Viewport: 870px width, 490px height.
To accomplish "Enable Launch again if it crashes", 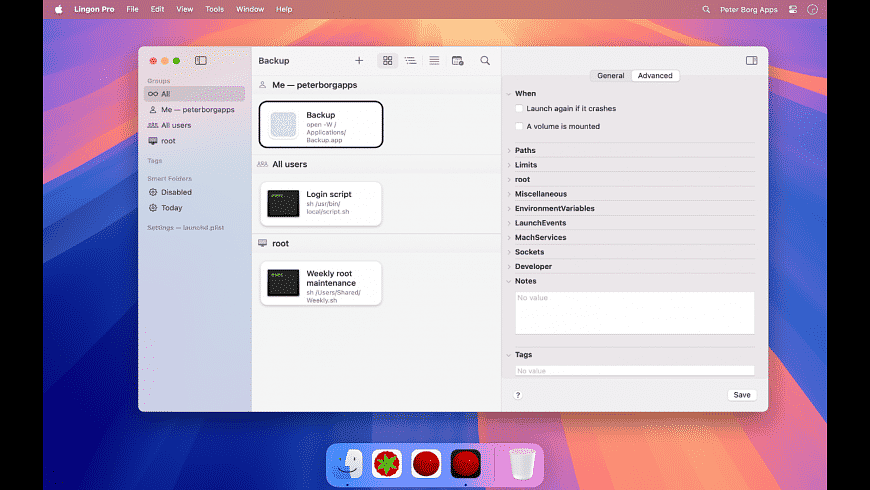I will 519,108.
